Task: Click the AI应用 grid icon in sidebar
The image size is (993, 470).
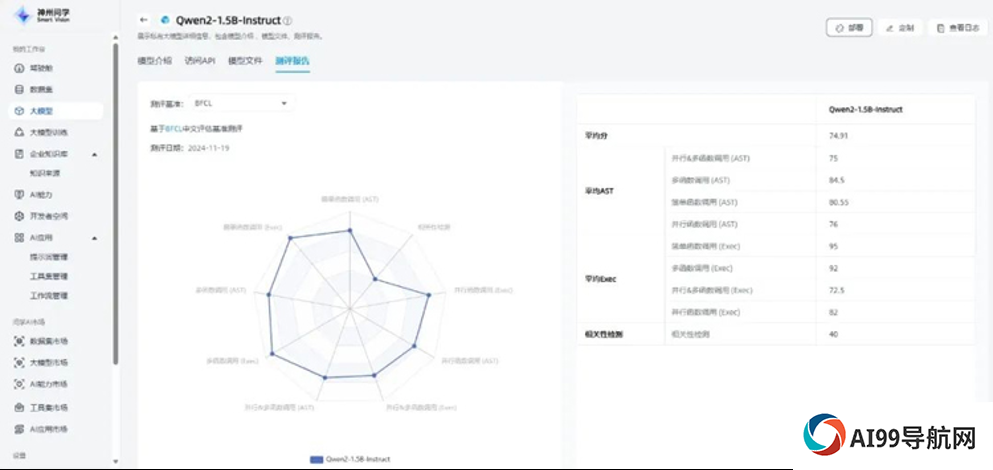Action: tap(19, 238)
